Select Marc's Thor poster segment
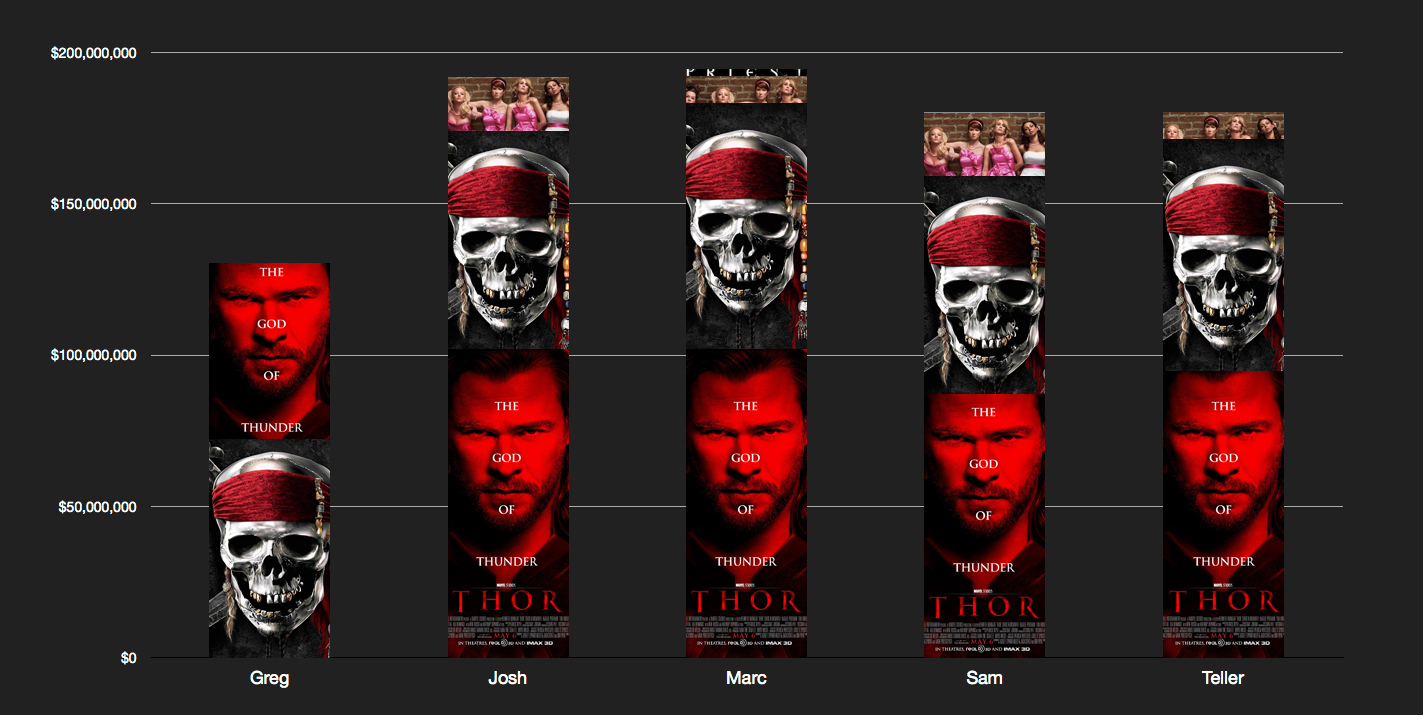The width and height of the screenshot is (1423, 715). (746, 503)
